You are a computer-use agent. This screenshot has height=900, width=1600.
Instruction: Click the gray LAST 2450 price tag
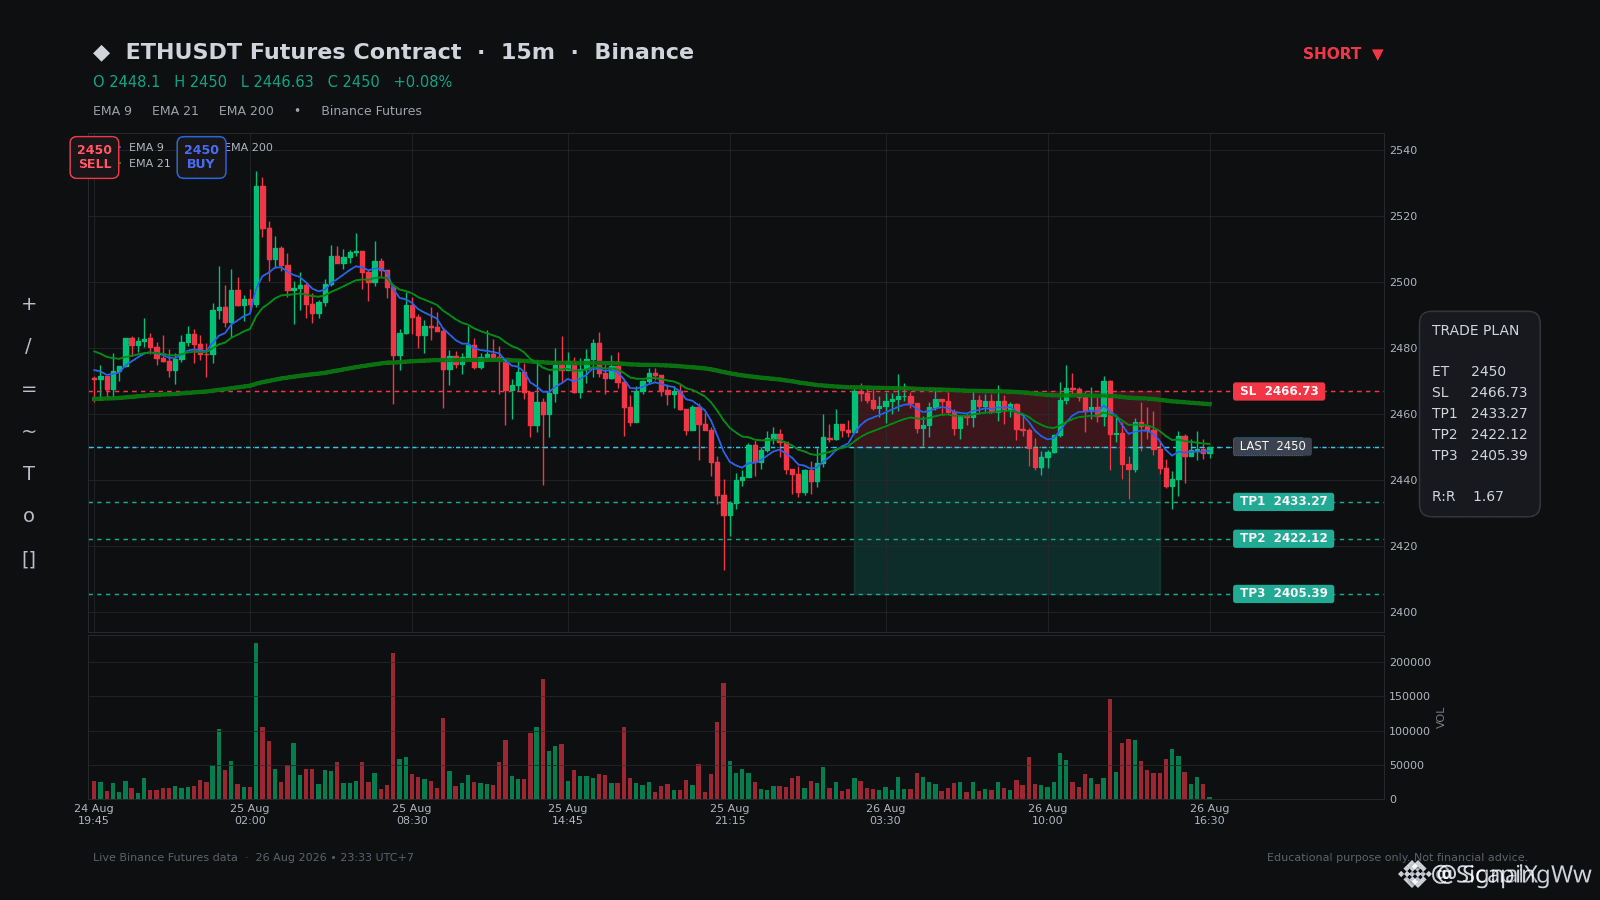[x=1272, y=446]
